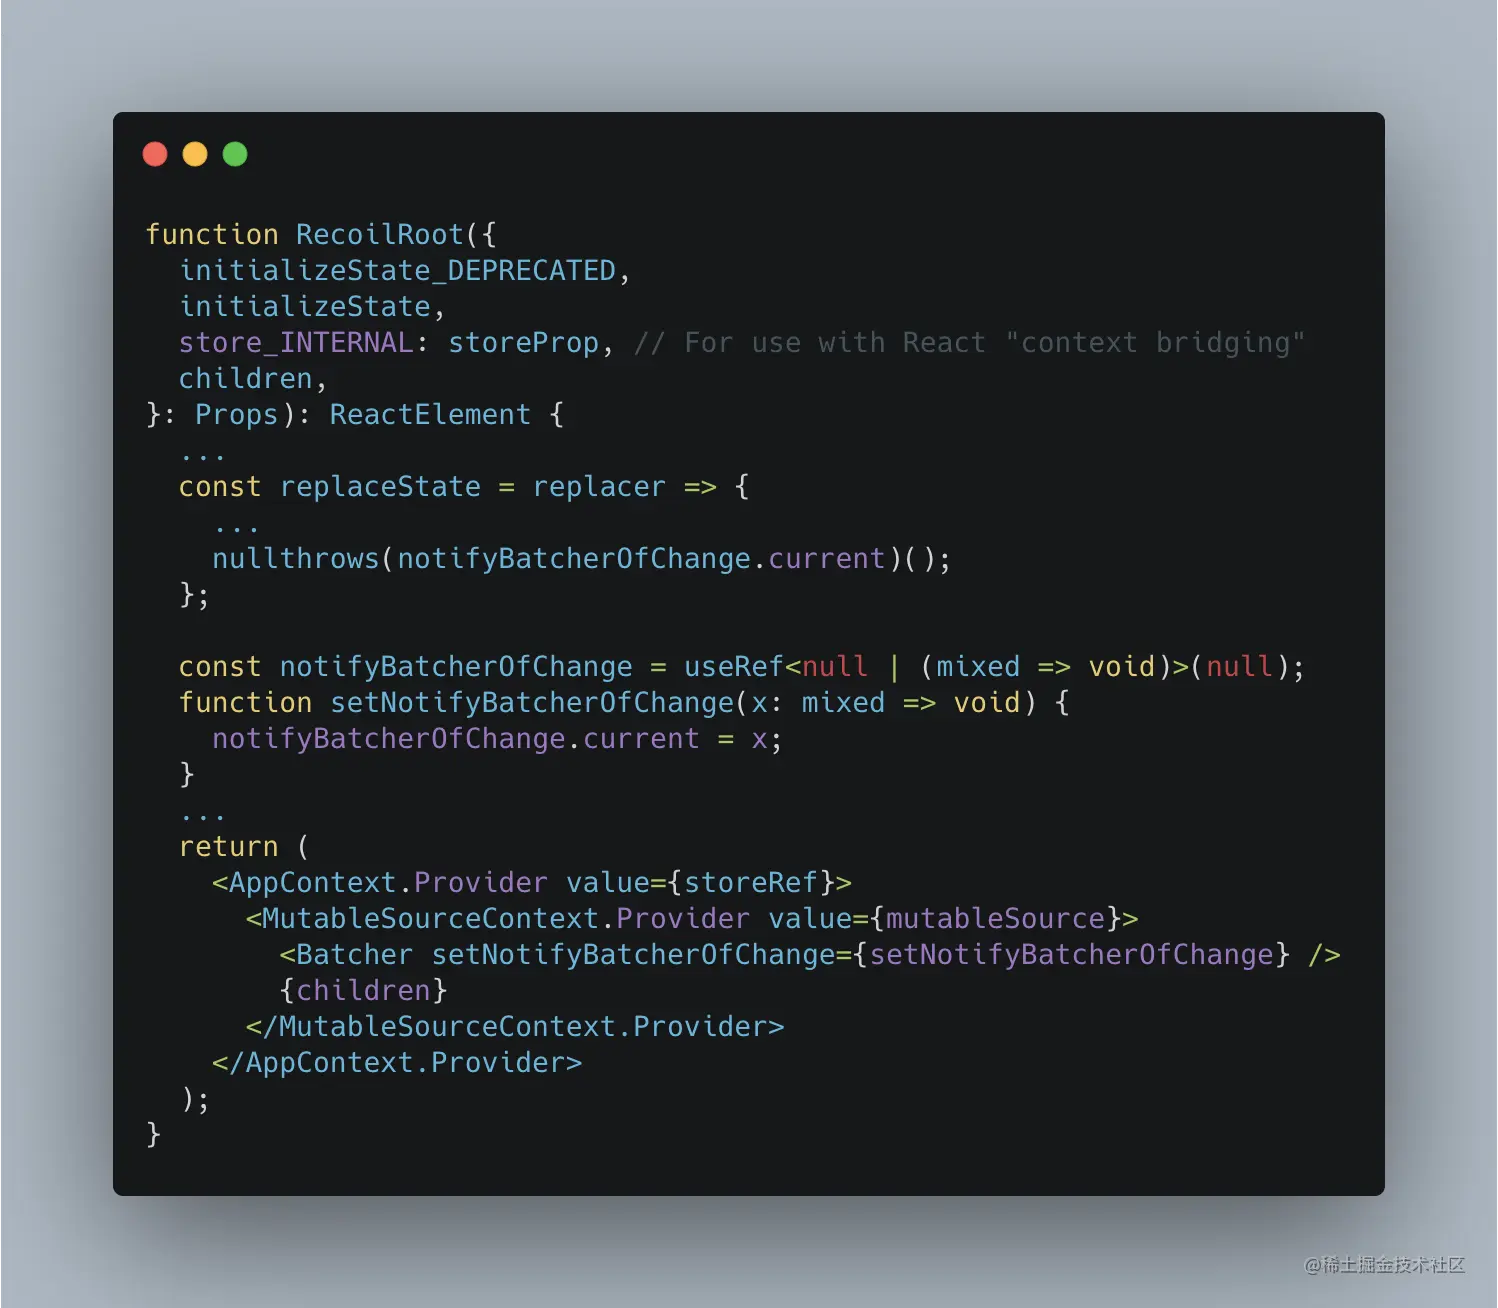Click the green maximize dot

[x=235, y=154]
